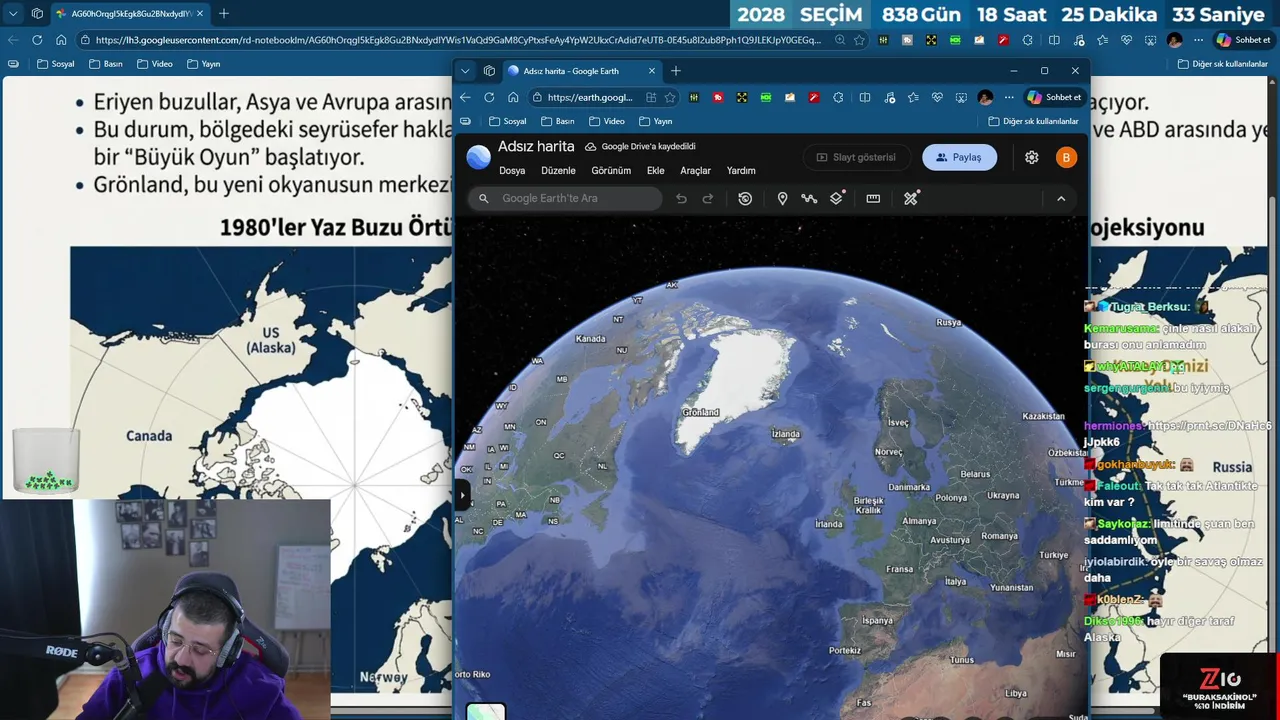Open tab search dropdown in background window
This screenshot has height=720, width=1280.
click(13, 14)
